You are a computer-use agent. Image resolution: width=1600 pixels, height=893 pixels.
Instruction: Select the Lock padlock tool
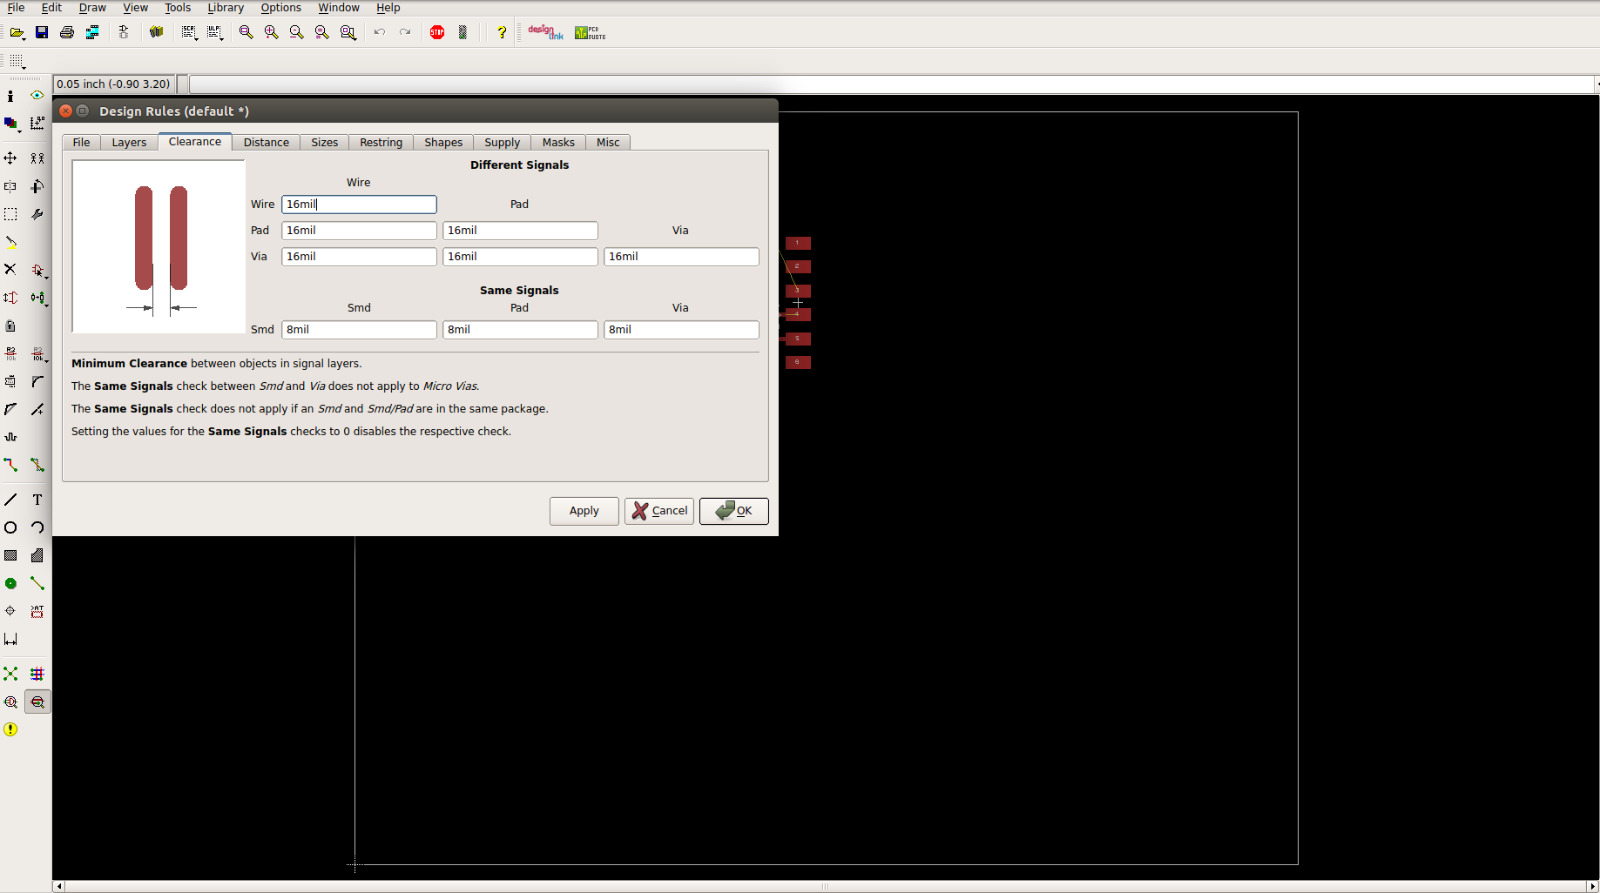pos(10,325)
